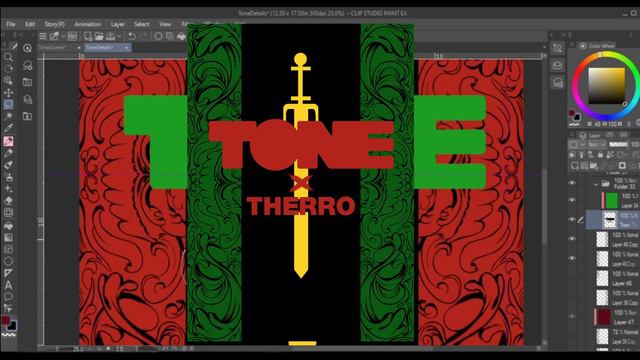Close the ToneDetails document tab
The image size is (640, 360).
(x=127, y=48)
